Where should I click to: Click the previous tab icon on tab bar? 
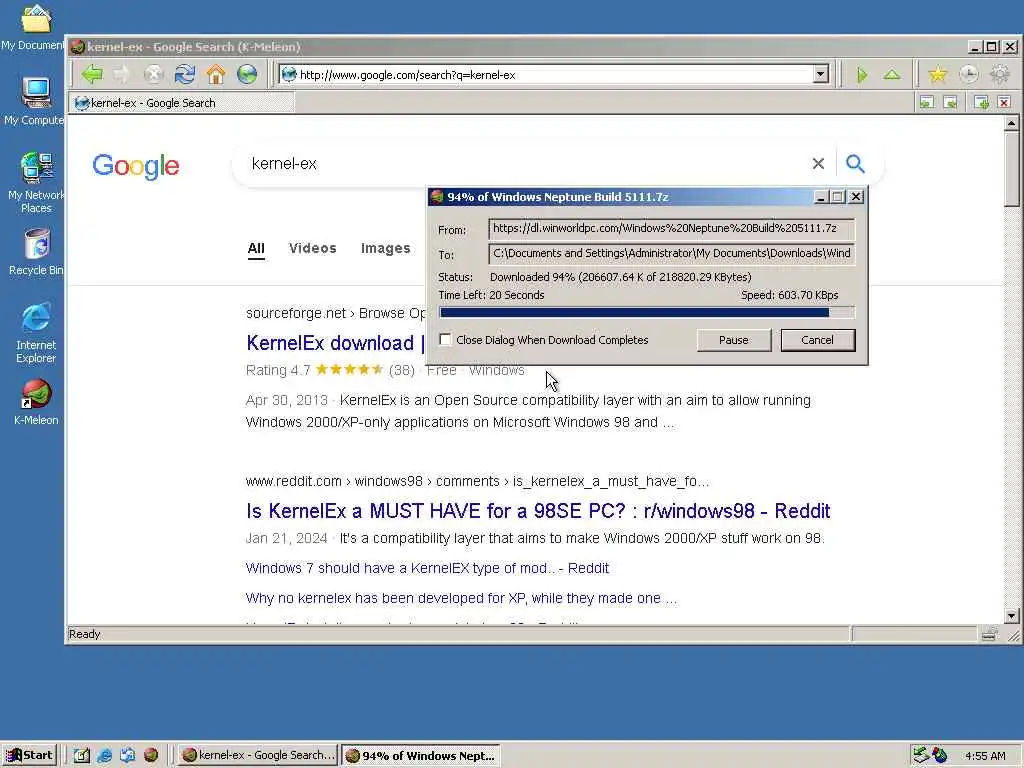[927, 103]
